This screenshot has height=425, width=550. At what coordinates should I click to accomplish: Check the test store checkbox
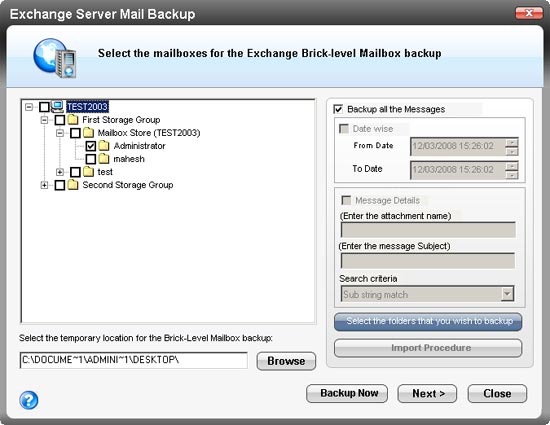(75, 172)
